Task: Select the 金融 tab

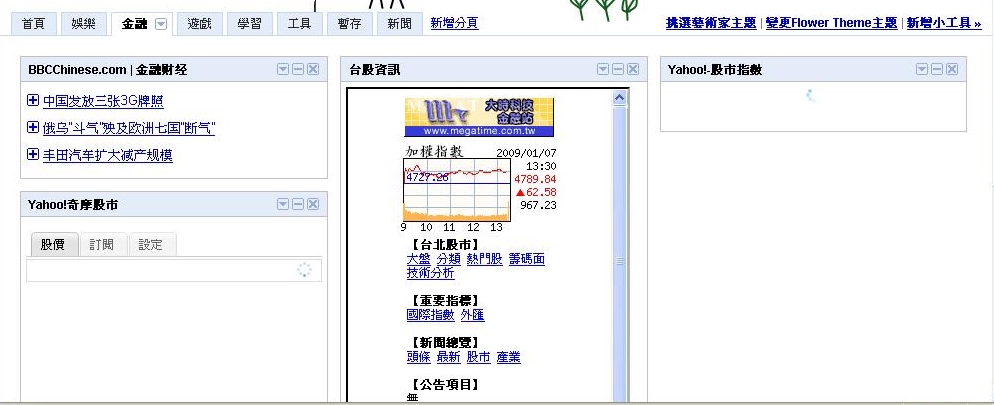Action: click(134, 24)
